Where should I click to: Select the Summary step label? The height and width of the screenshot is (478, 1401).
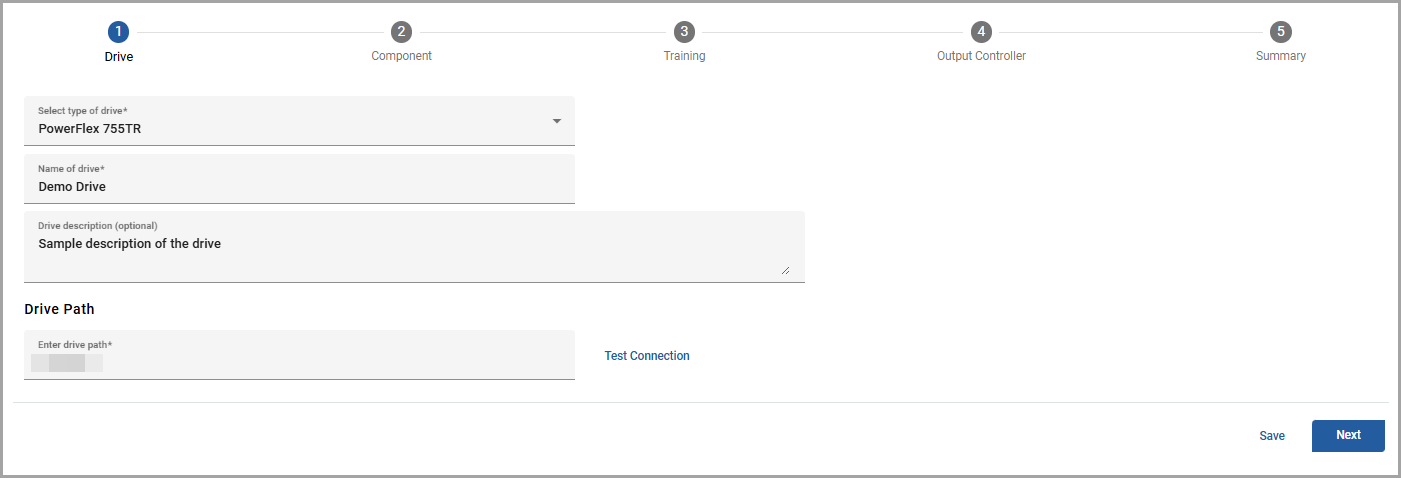pos(1280,56)
